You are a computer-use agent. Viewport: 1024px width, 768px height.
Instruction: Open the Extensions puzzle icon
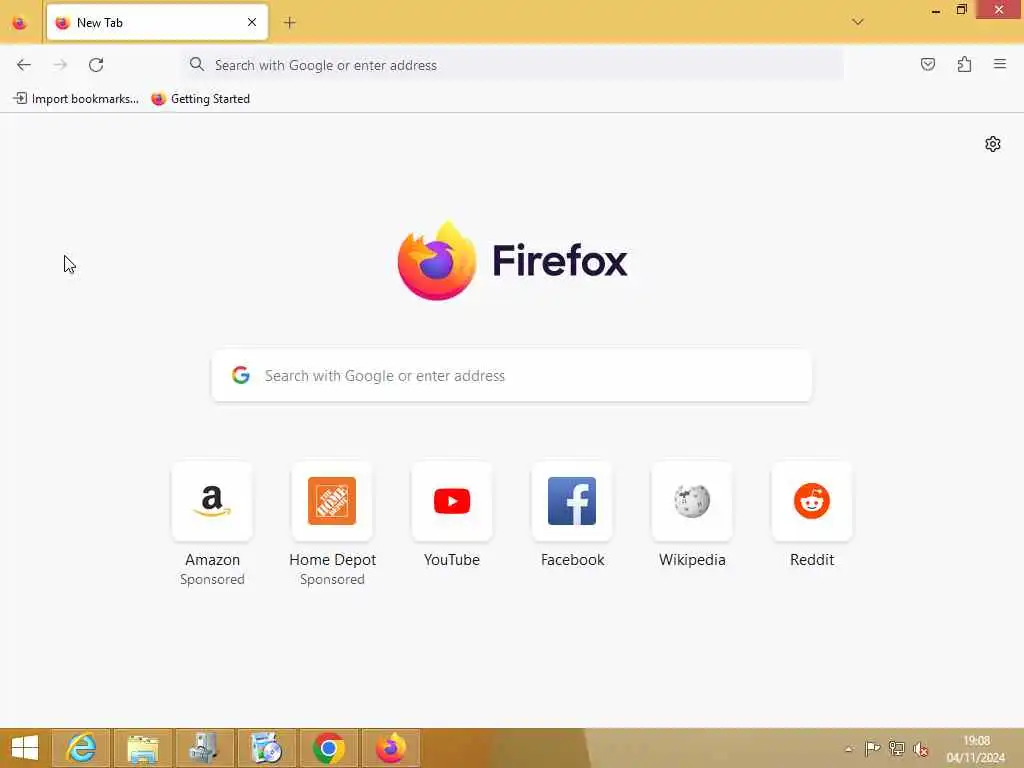(x=964, y=64)
